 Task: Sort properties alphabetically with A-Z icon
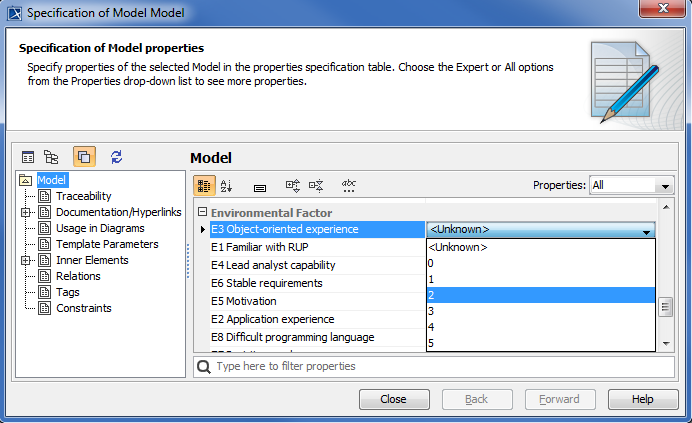[x=226, y=185]
